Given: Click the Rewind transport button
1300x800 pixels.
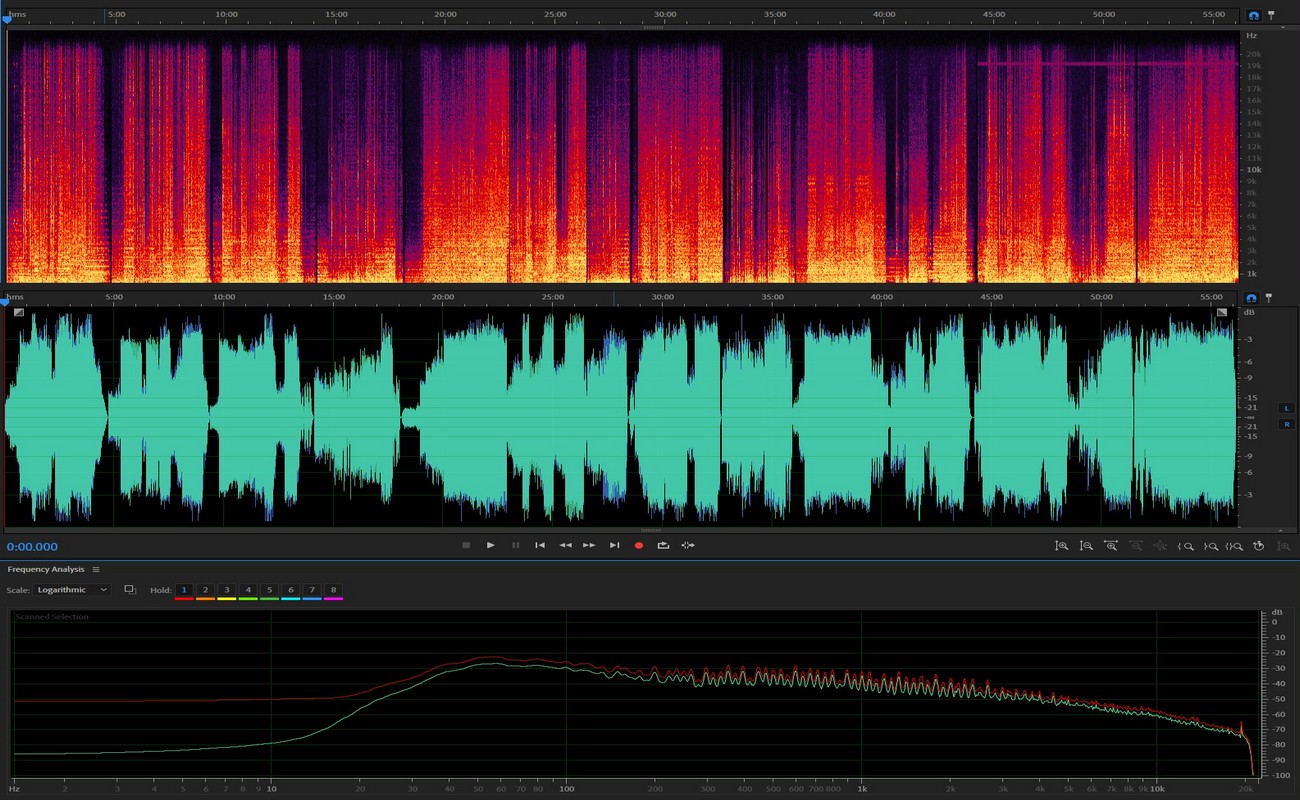Looking at the screenshot, I should click(565, 545).
